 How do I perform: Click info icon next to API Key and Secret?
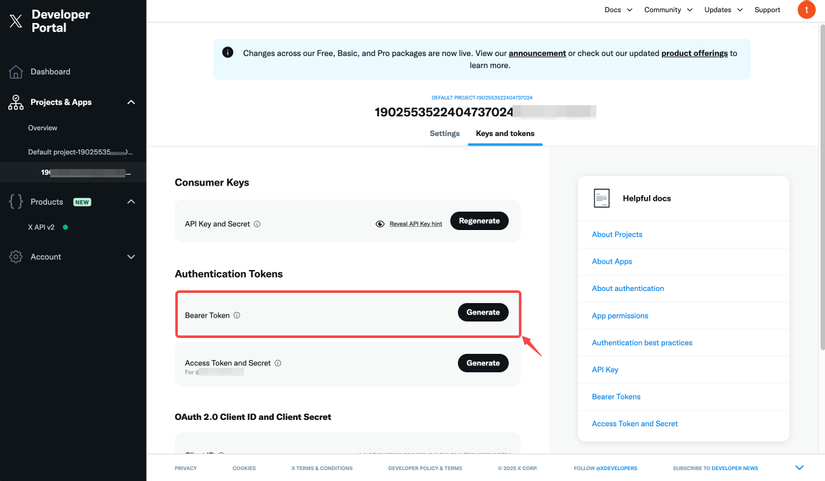click(257, 224)
